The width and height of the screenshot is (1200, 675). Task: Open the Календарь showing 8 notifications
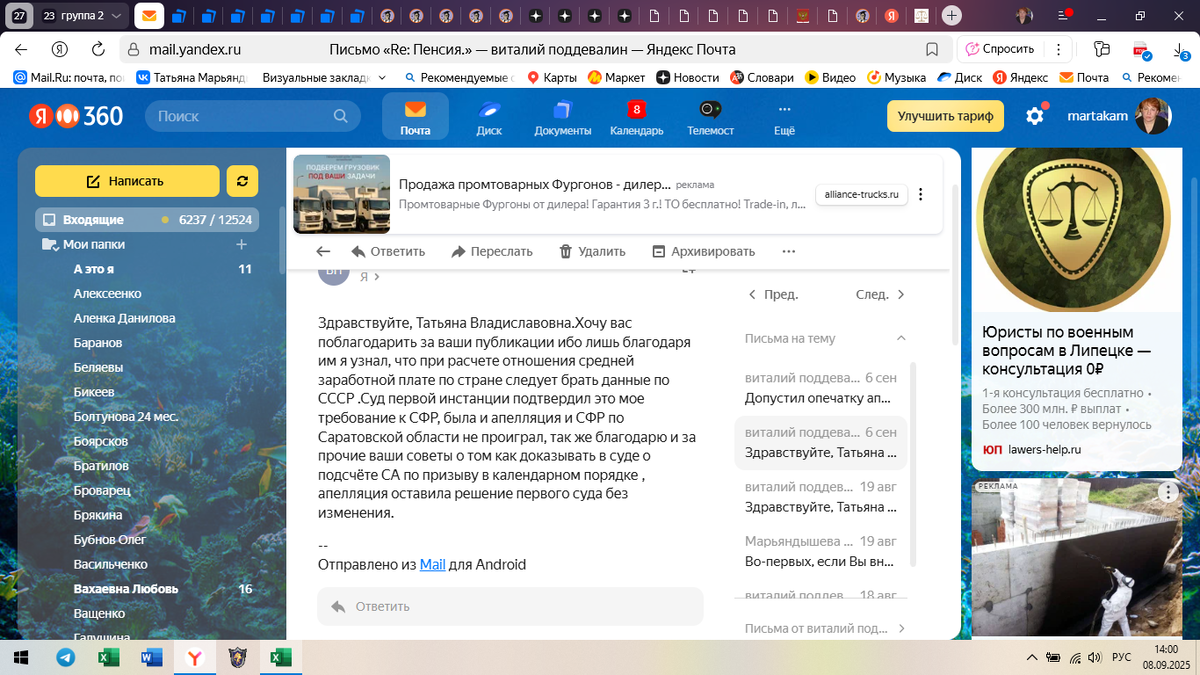point(637,117)
